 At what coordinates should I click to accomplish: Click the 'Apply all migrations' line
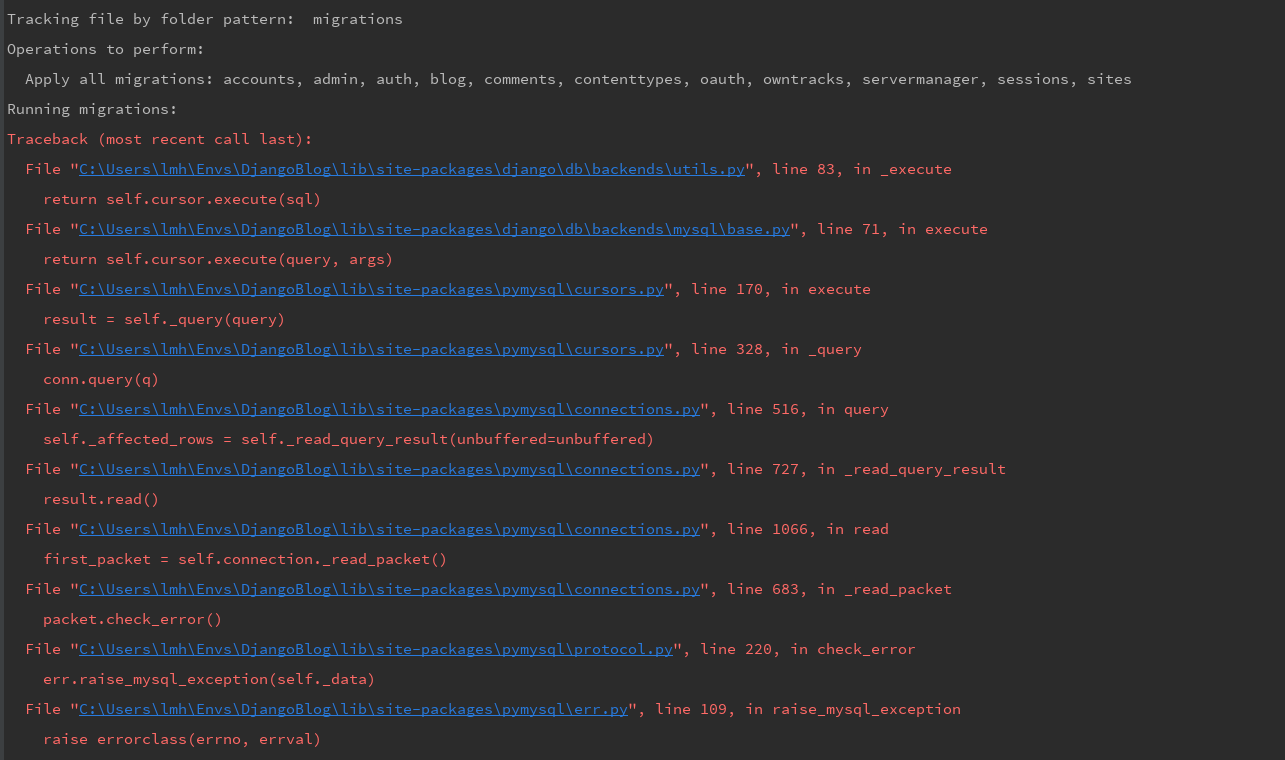[578, 79]
